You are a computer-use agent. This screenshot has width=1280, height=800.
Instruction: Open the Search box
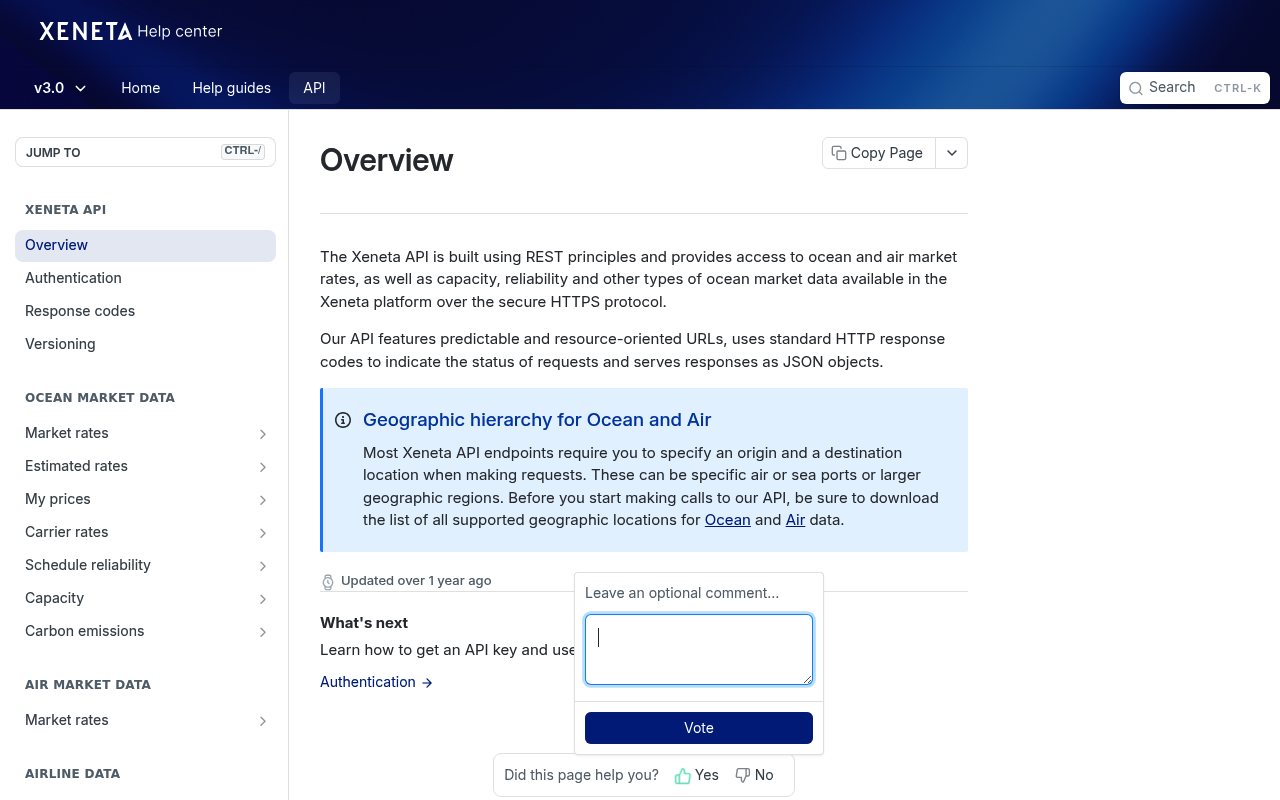click(x=1195, y=88)
